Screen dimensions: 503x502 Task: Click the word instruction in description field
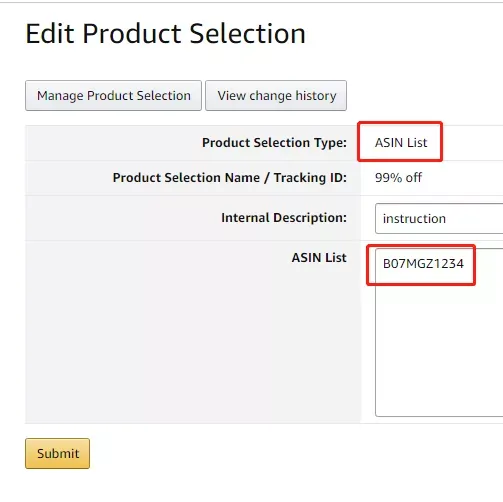tap(414, 219)
